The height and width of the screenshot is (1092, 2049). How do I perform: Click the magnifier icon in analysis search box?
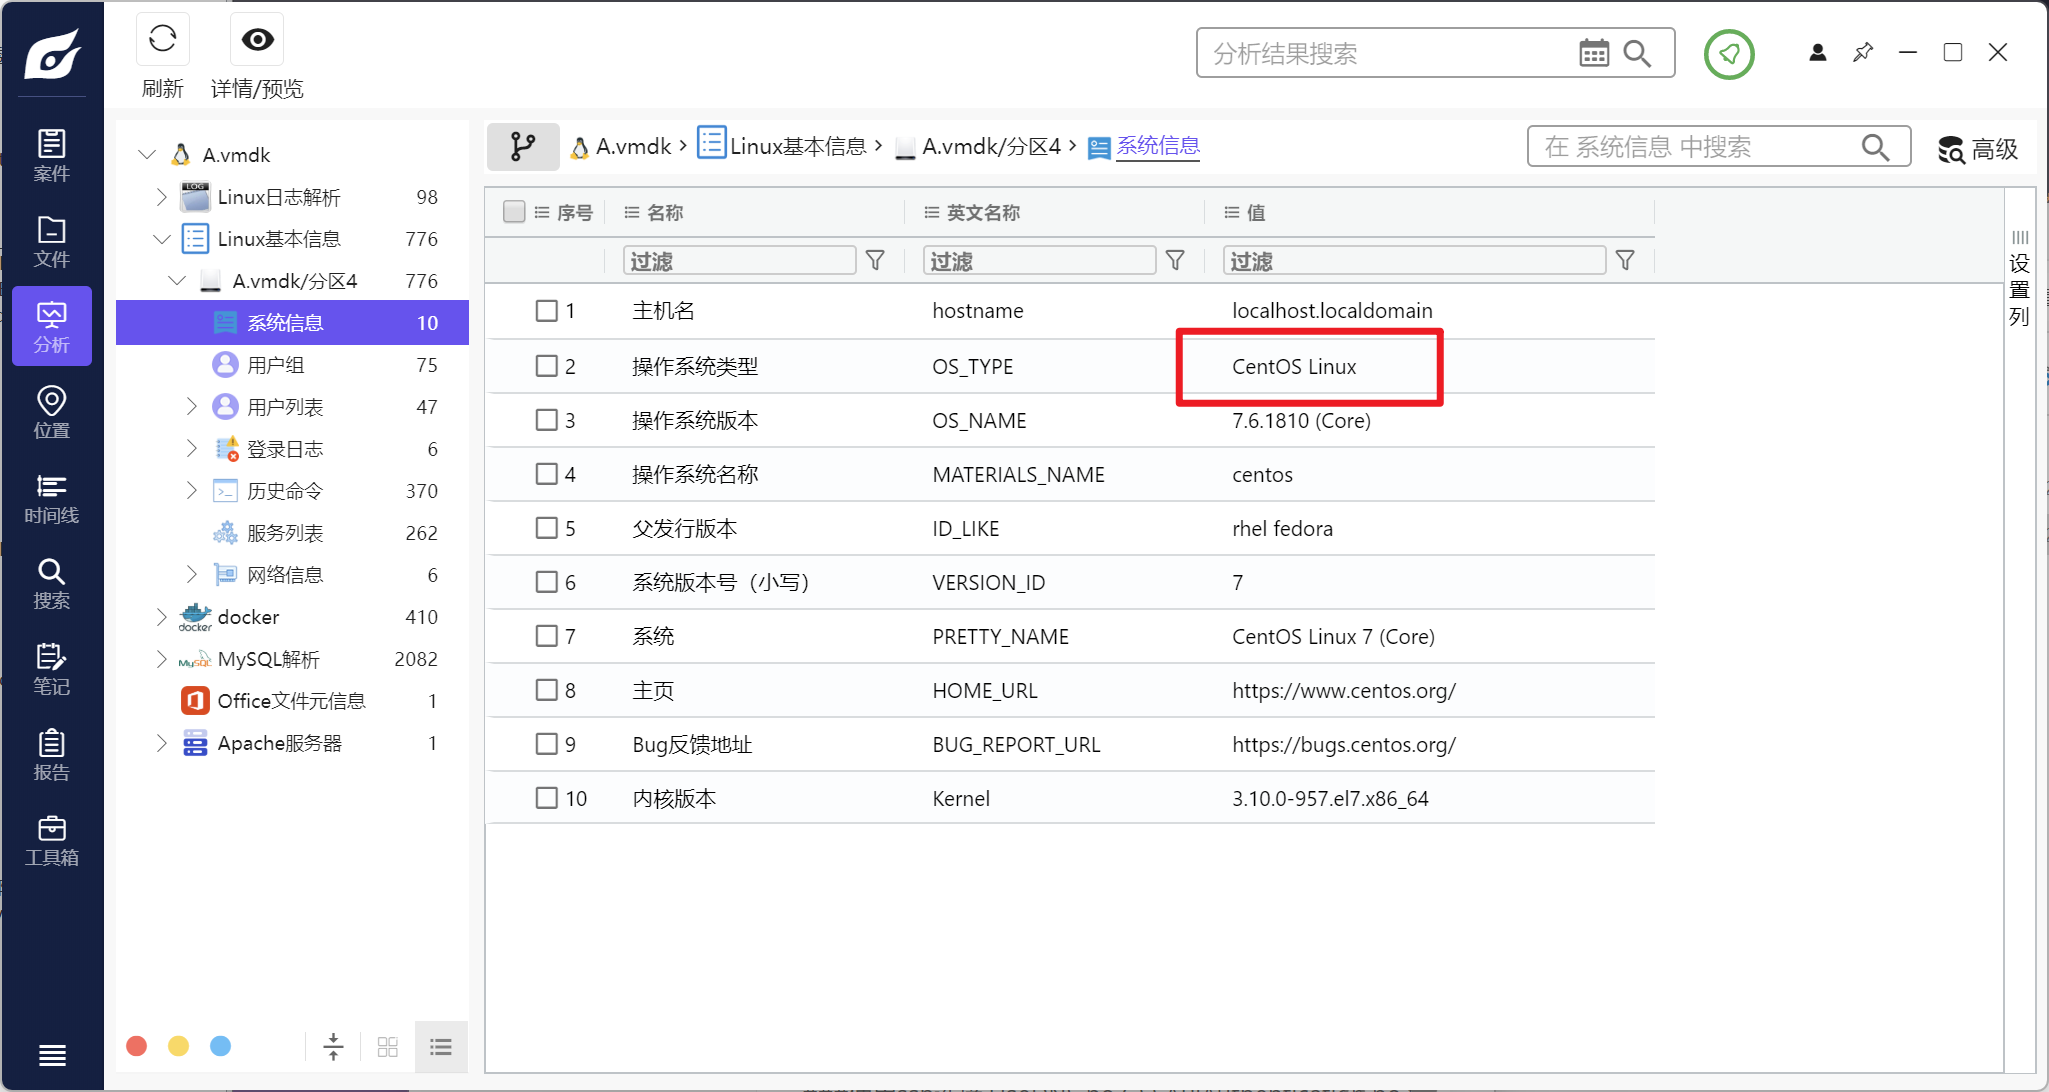pos(1637,53)
